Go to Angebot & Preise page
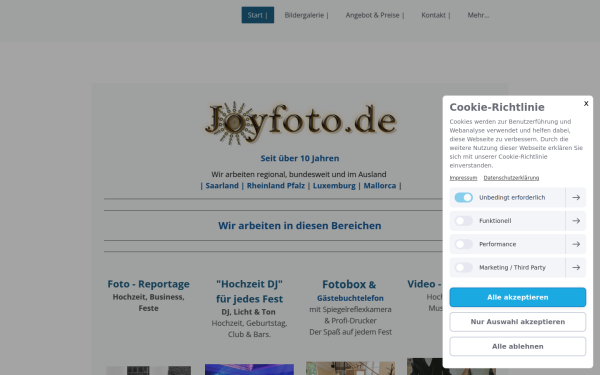This screenshot has height=375, width=600. [375, 15]
